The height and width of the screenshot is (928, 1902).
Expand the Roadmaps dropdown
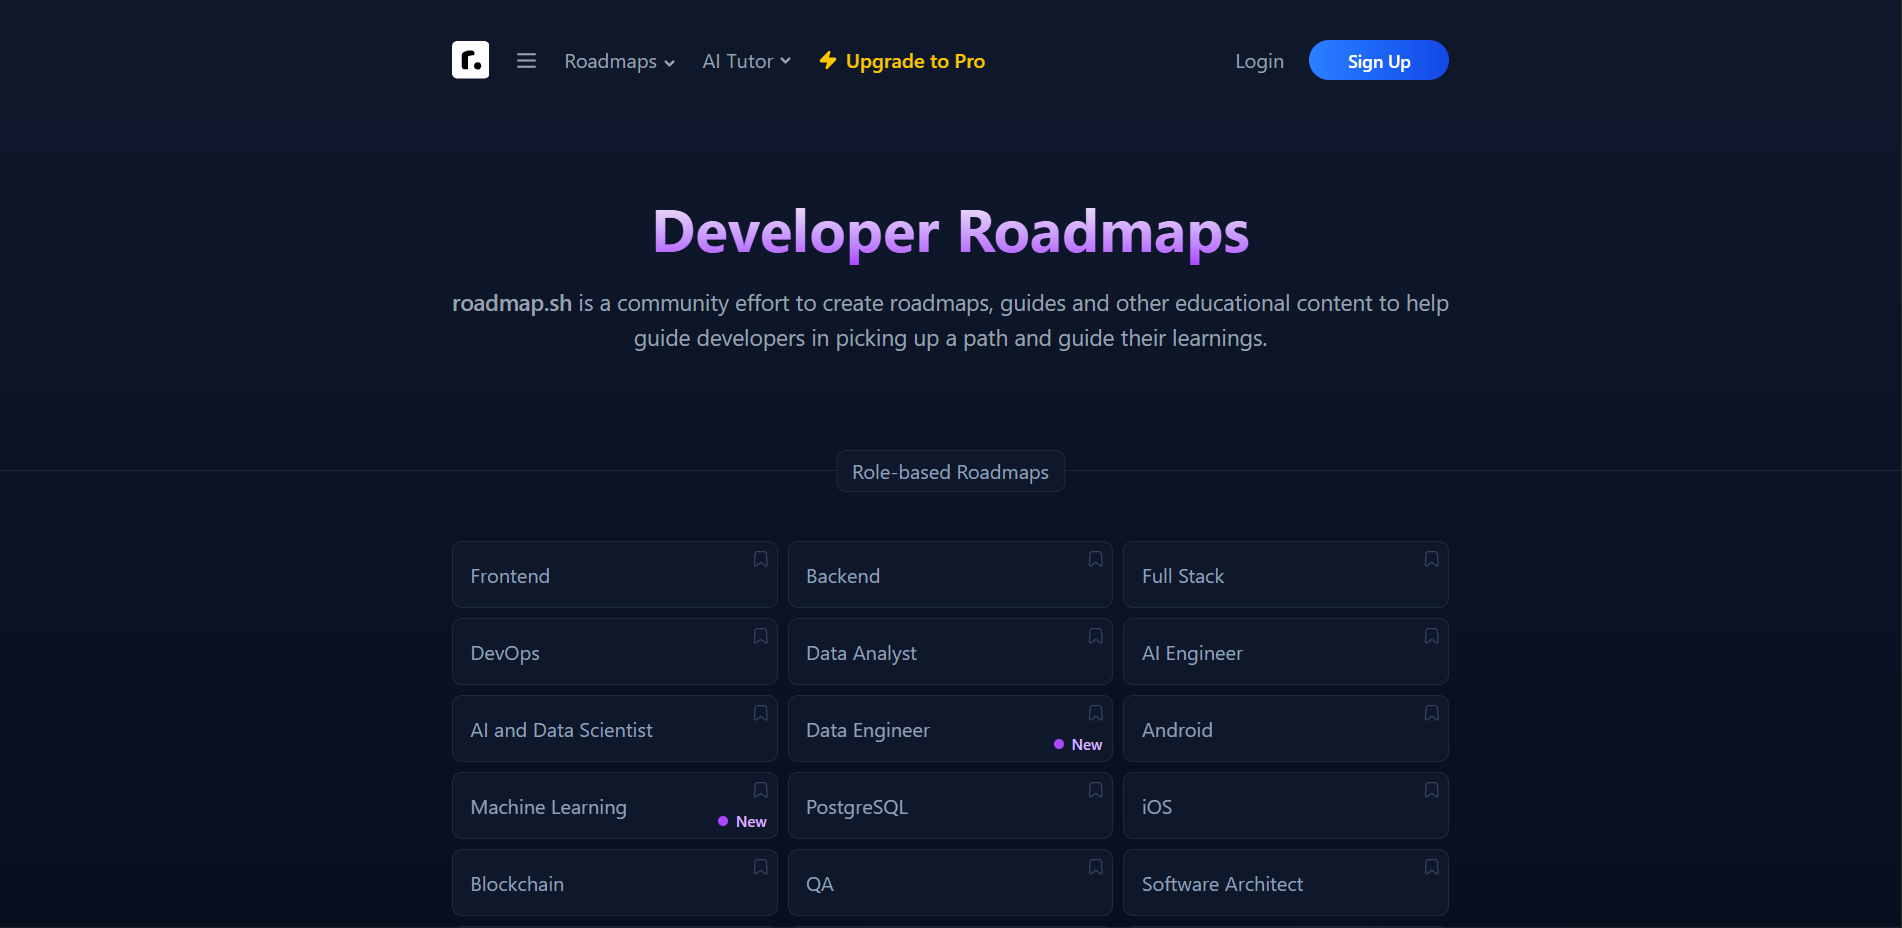(x=612, y=61)
